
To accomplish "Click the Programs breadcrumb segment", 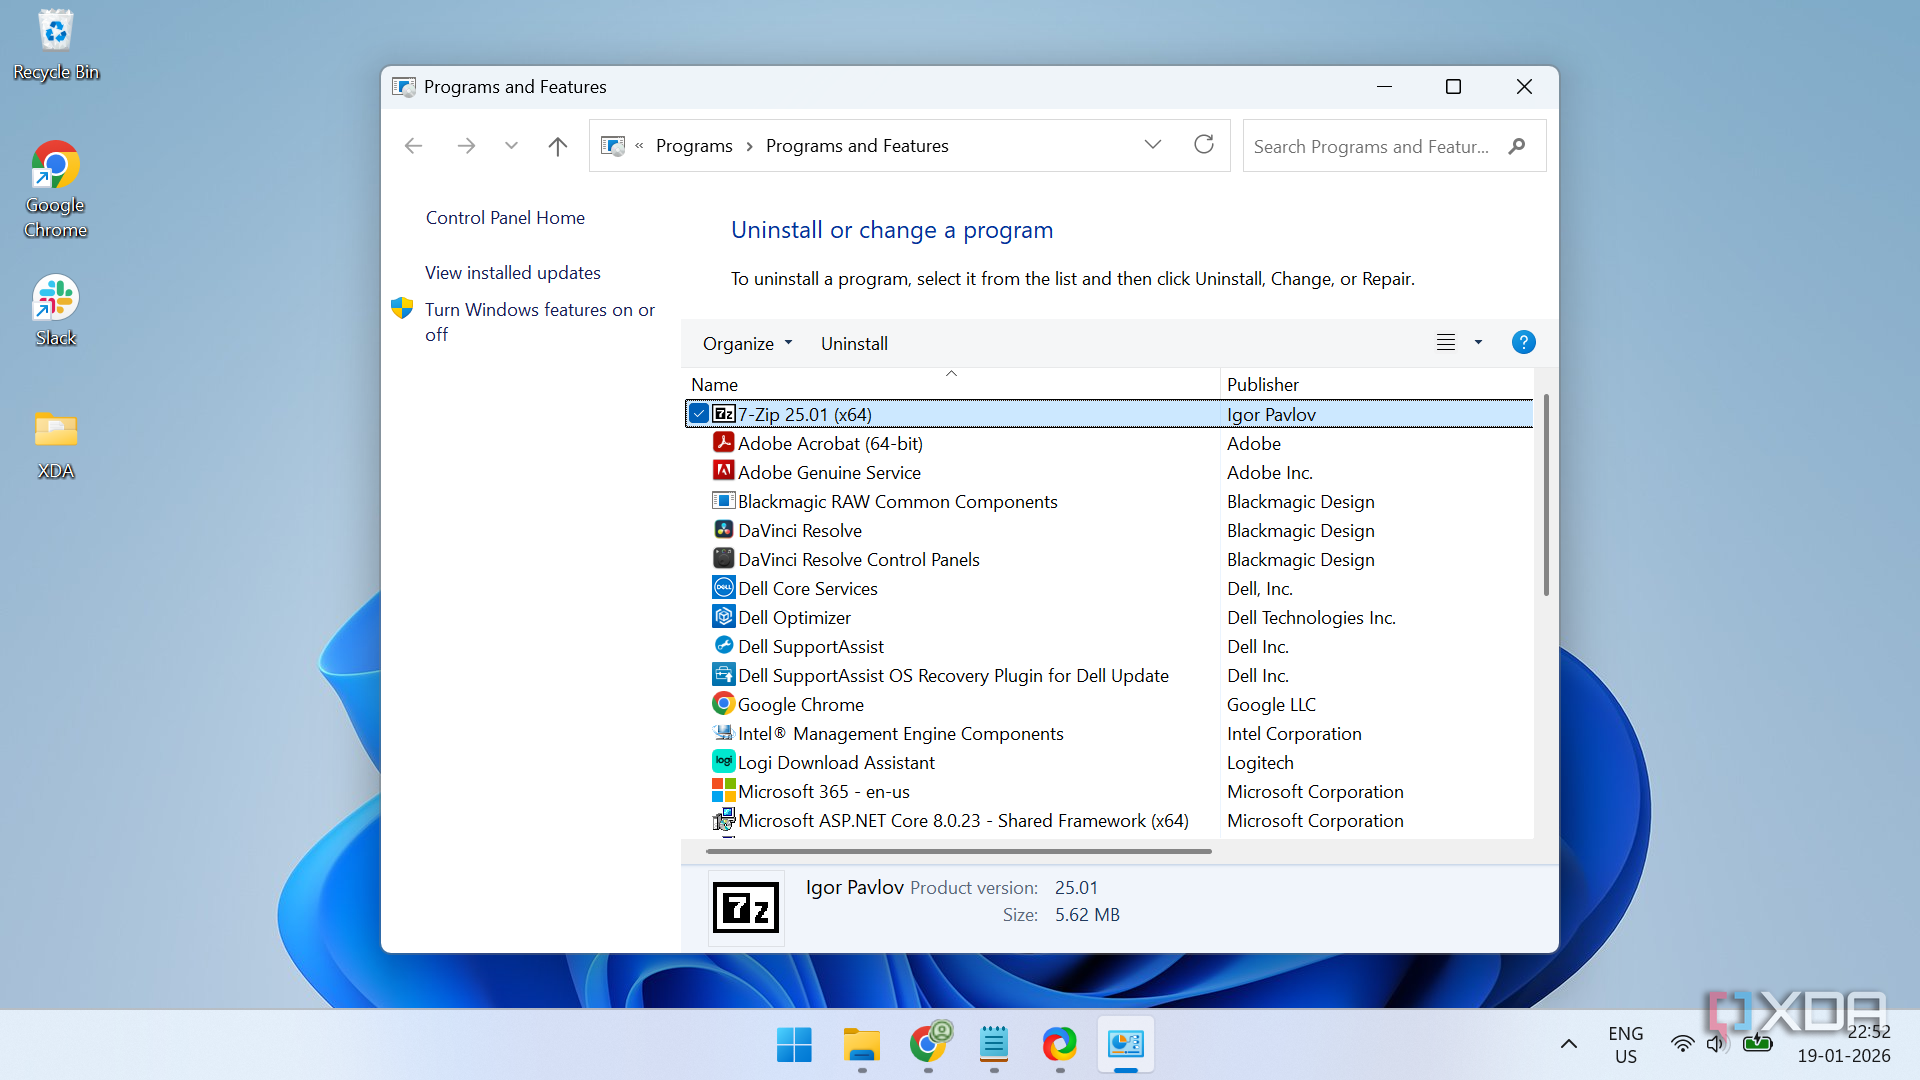I will point(694,146).
